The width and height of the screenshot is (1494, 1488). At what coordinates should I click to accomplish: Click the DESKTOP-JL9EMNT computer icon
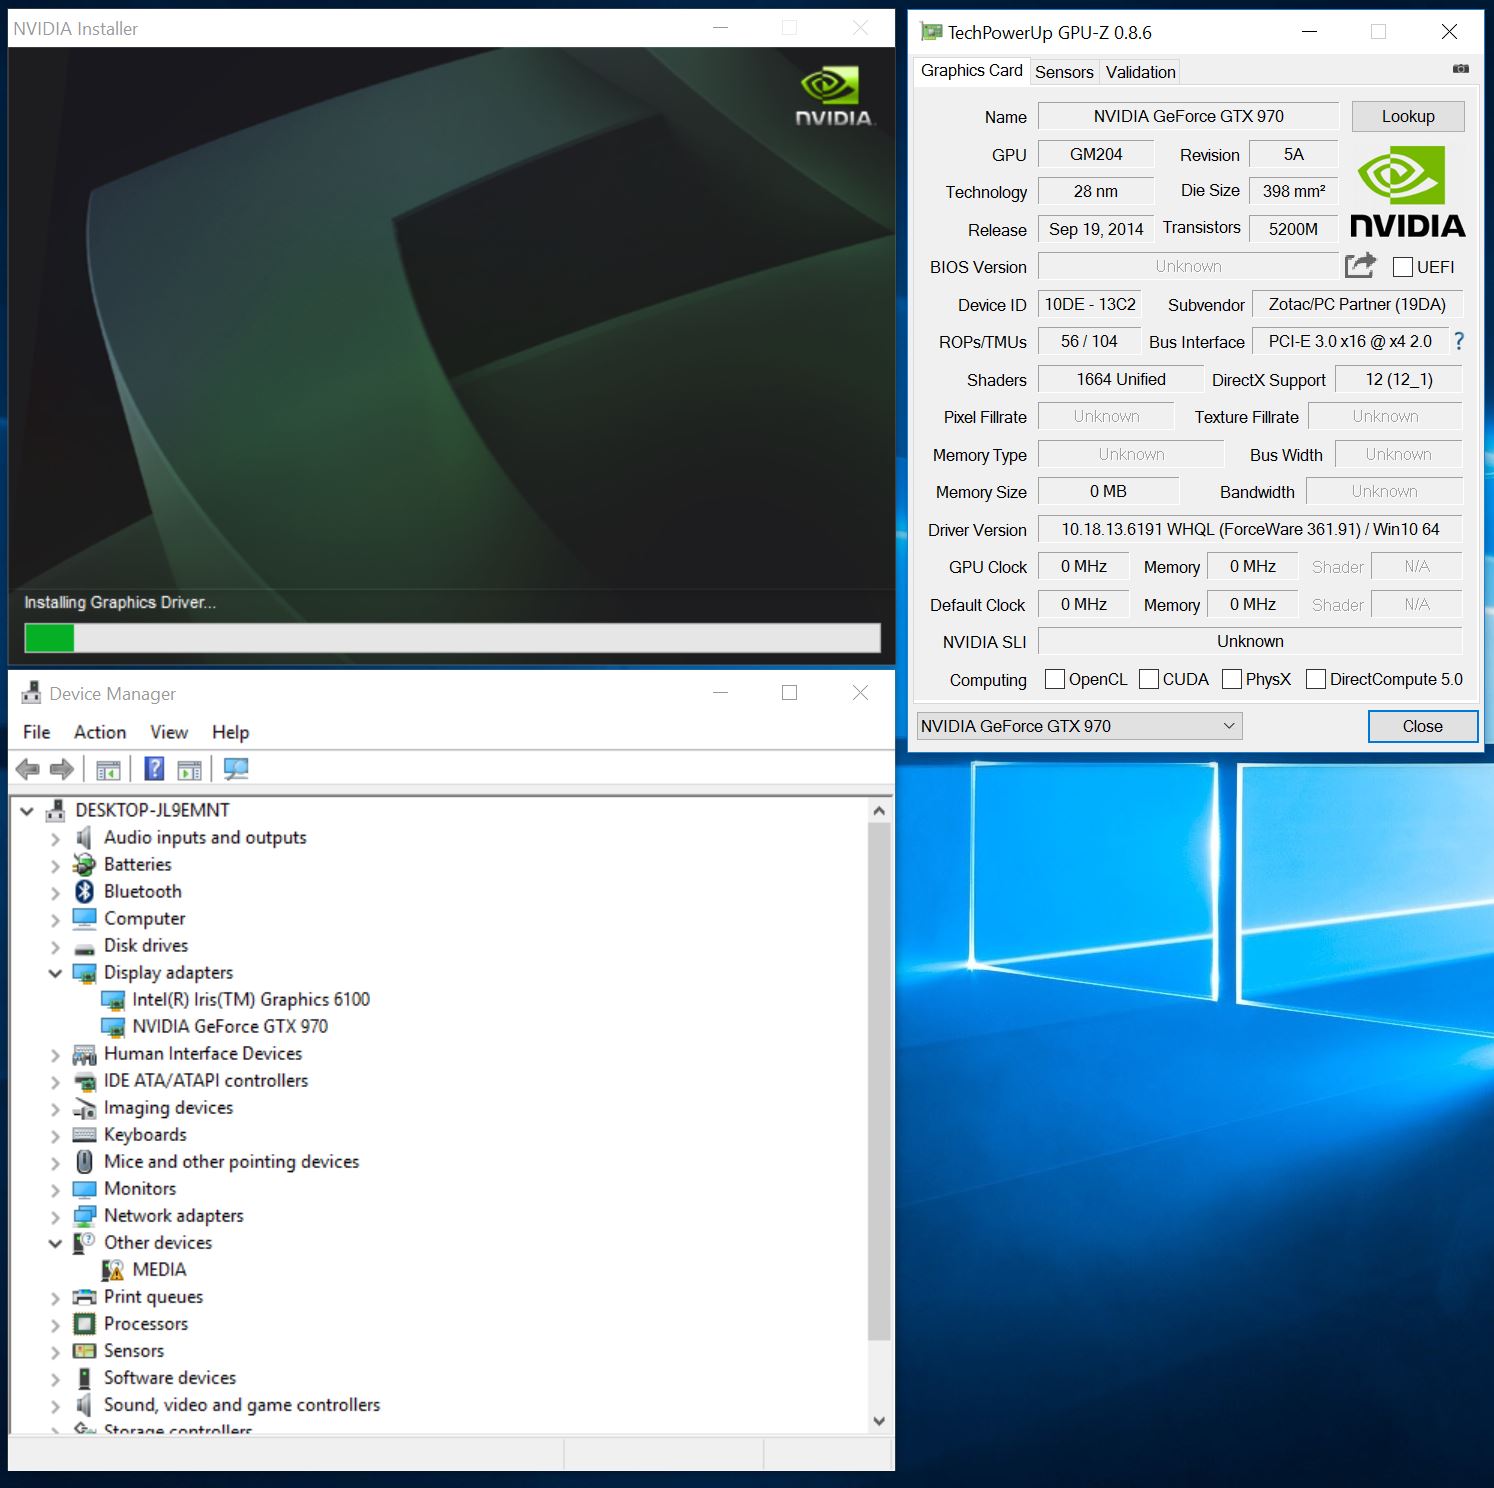(x=56, y=810)
